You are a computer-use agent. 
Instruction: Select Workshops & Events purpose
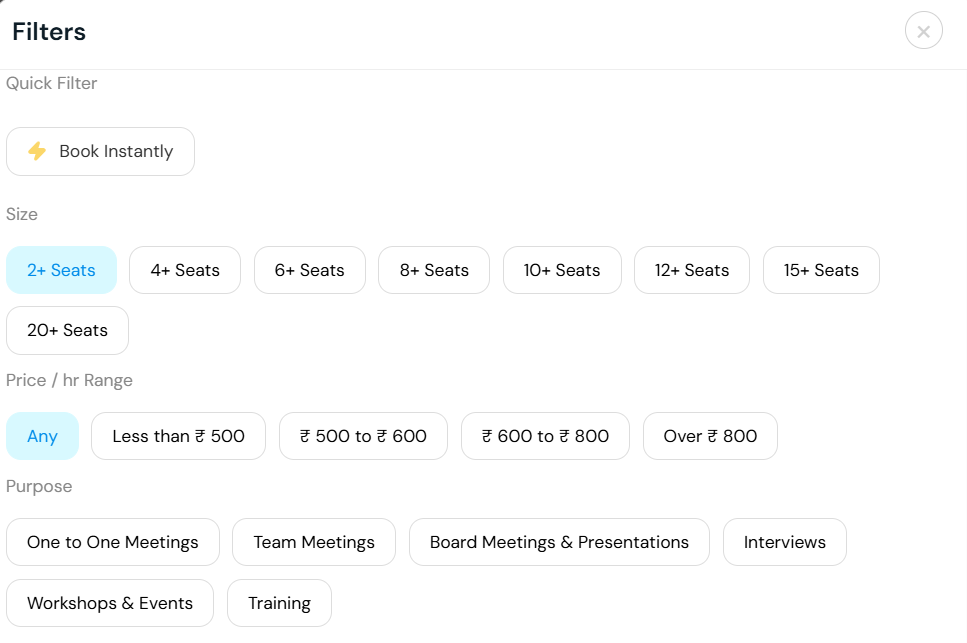(x=110, y=603)
